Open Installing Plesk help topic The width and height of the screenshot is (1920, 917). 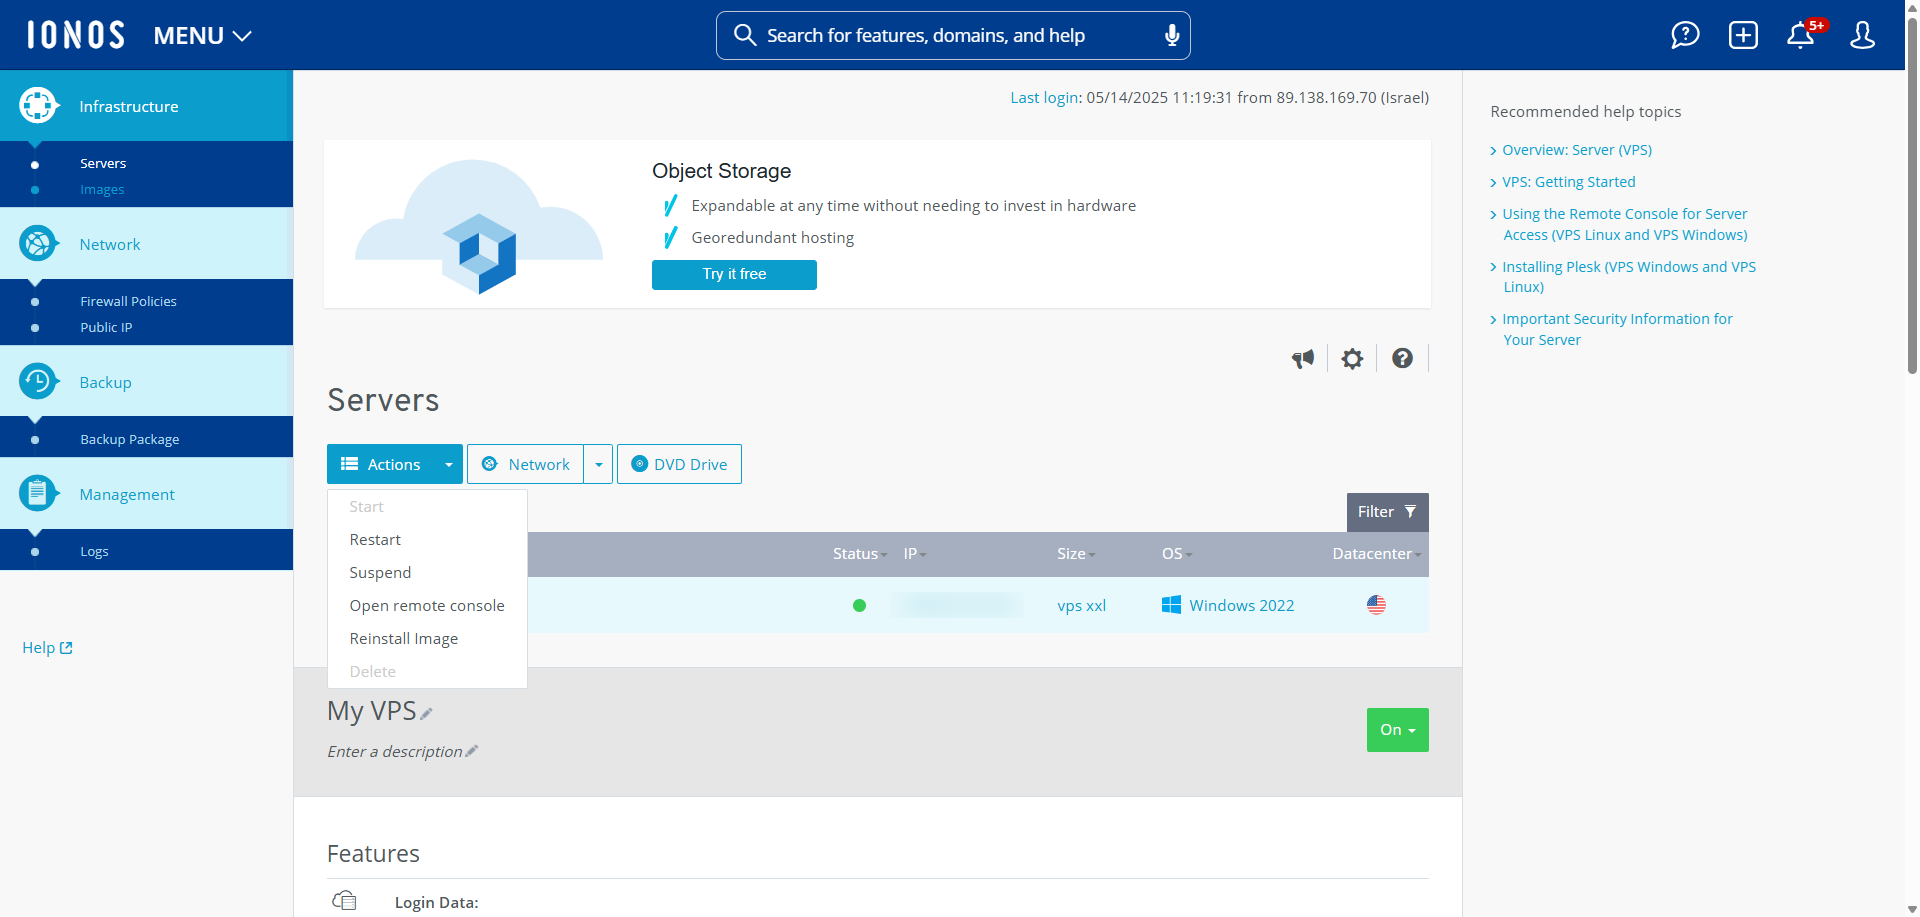[x=1629, y=276]
